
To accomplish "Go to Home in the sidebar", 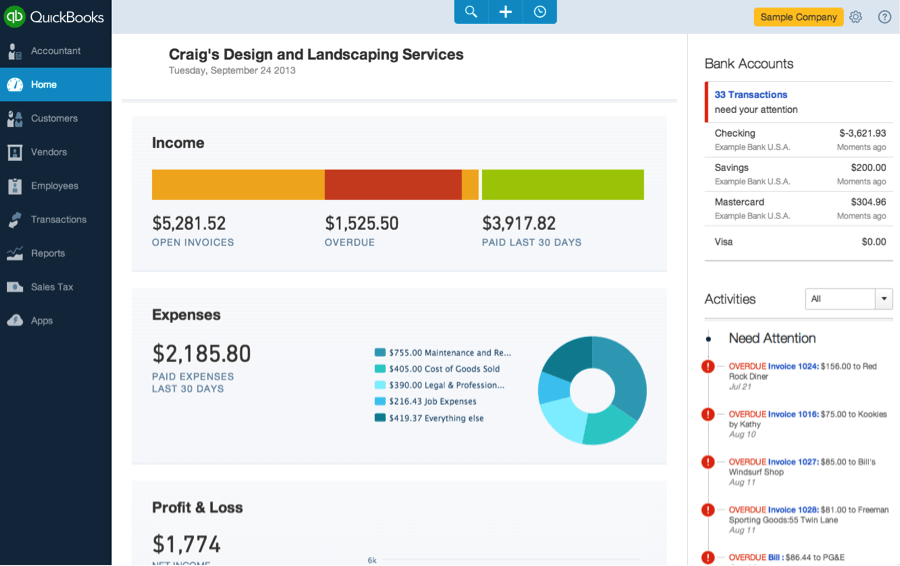I will pos(56,84).
